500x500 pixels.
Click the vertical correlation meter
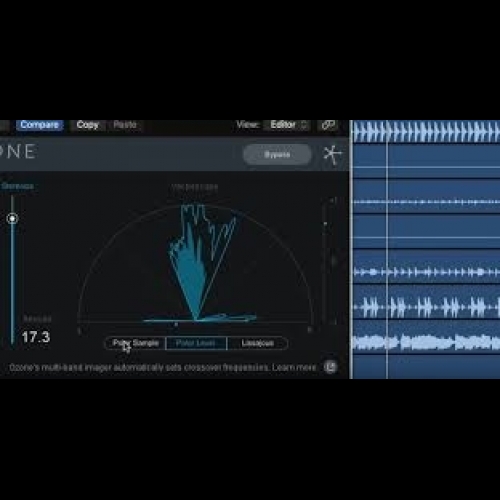325,262
